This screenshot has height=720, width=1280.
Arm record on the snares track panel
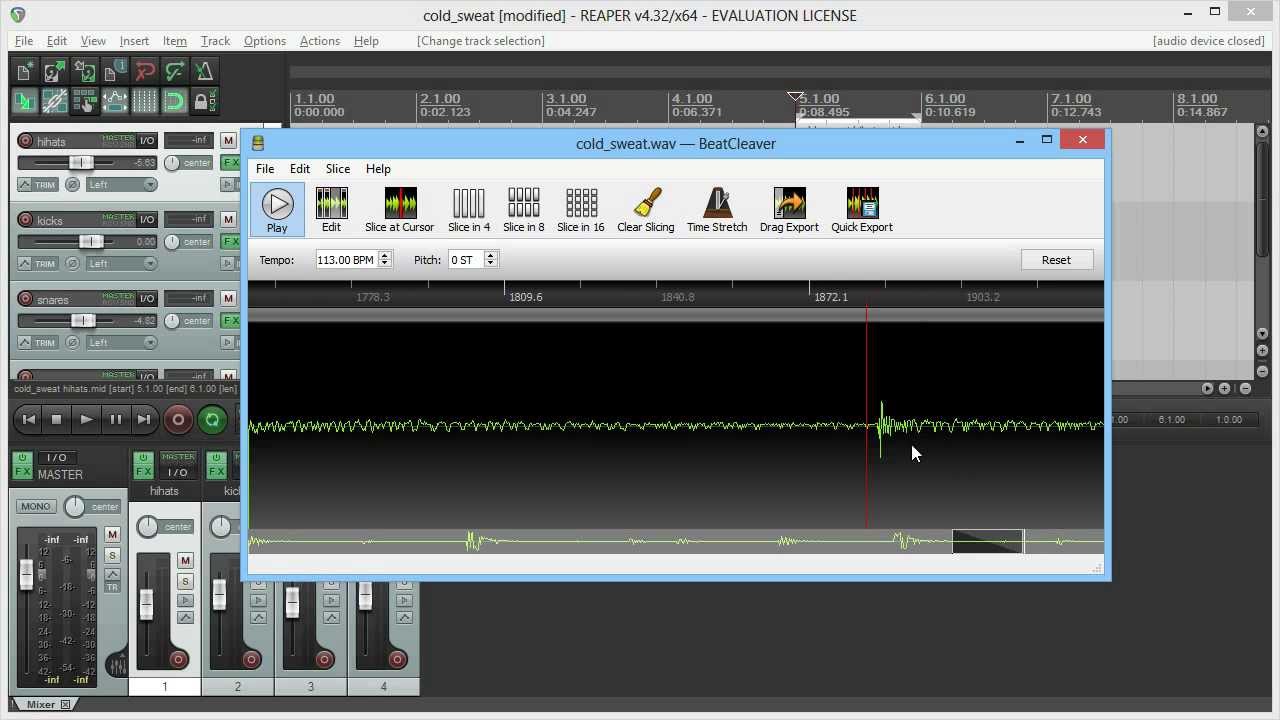pos(25,299)
